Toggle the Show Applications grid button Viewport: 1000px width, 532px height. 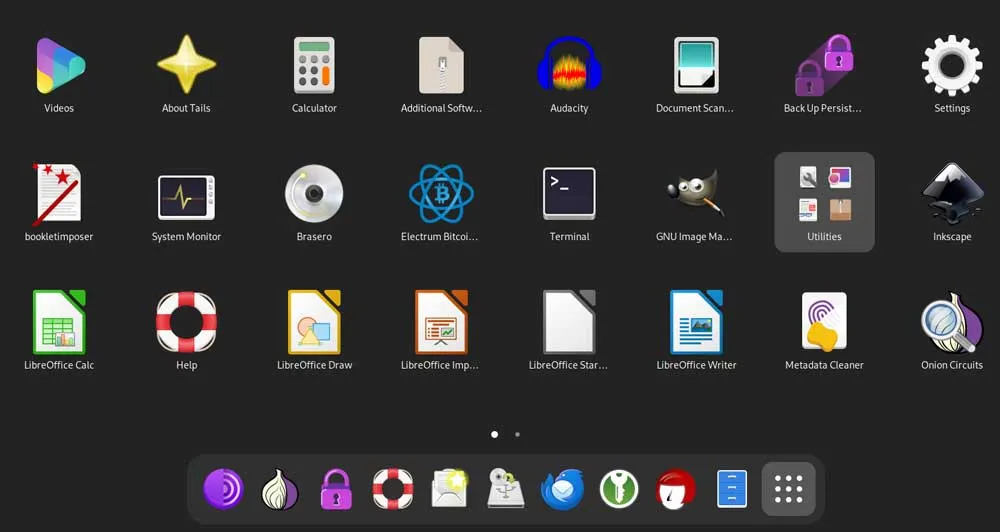[789, 489]
